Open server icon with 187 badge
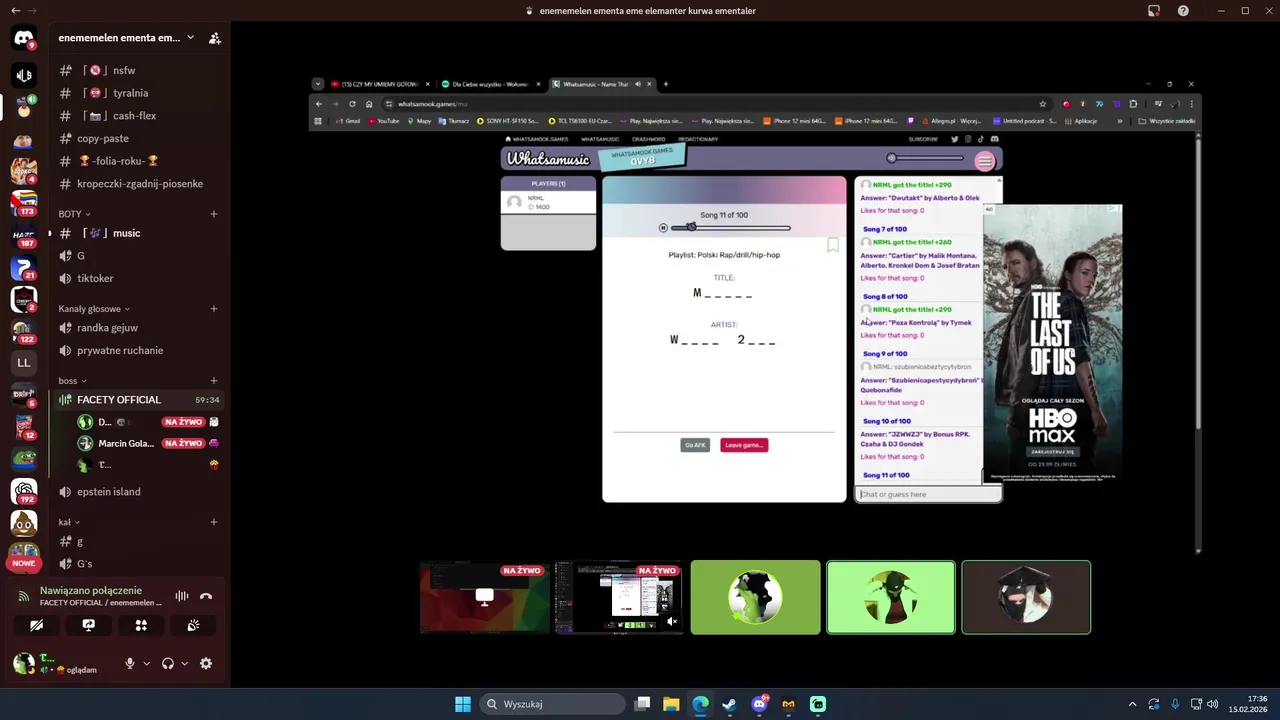1280x720 pixels. [24, 236]
